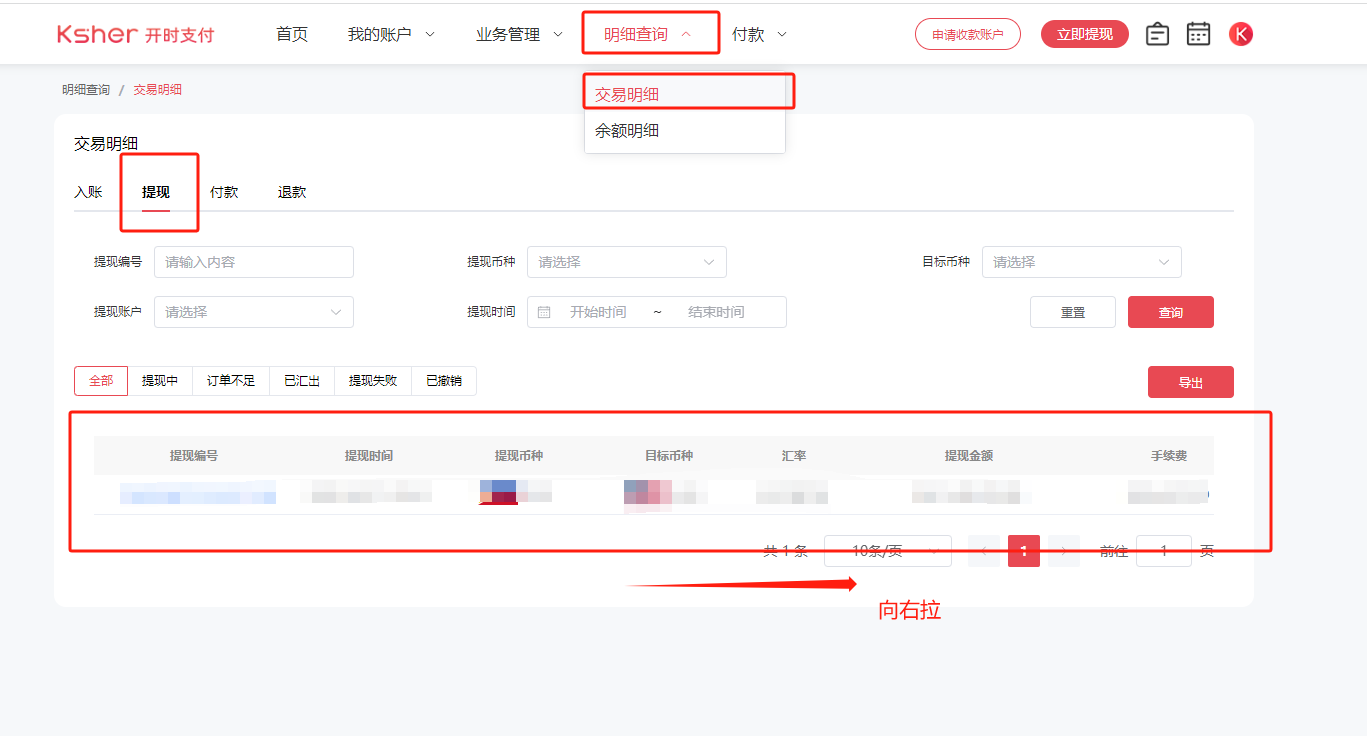
Task: Switch to the 入账 tab
Action: click(89, 192)
